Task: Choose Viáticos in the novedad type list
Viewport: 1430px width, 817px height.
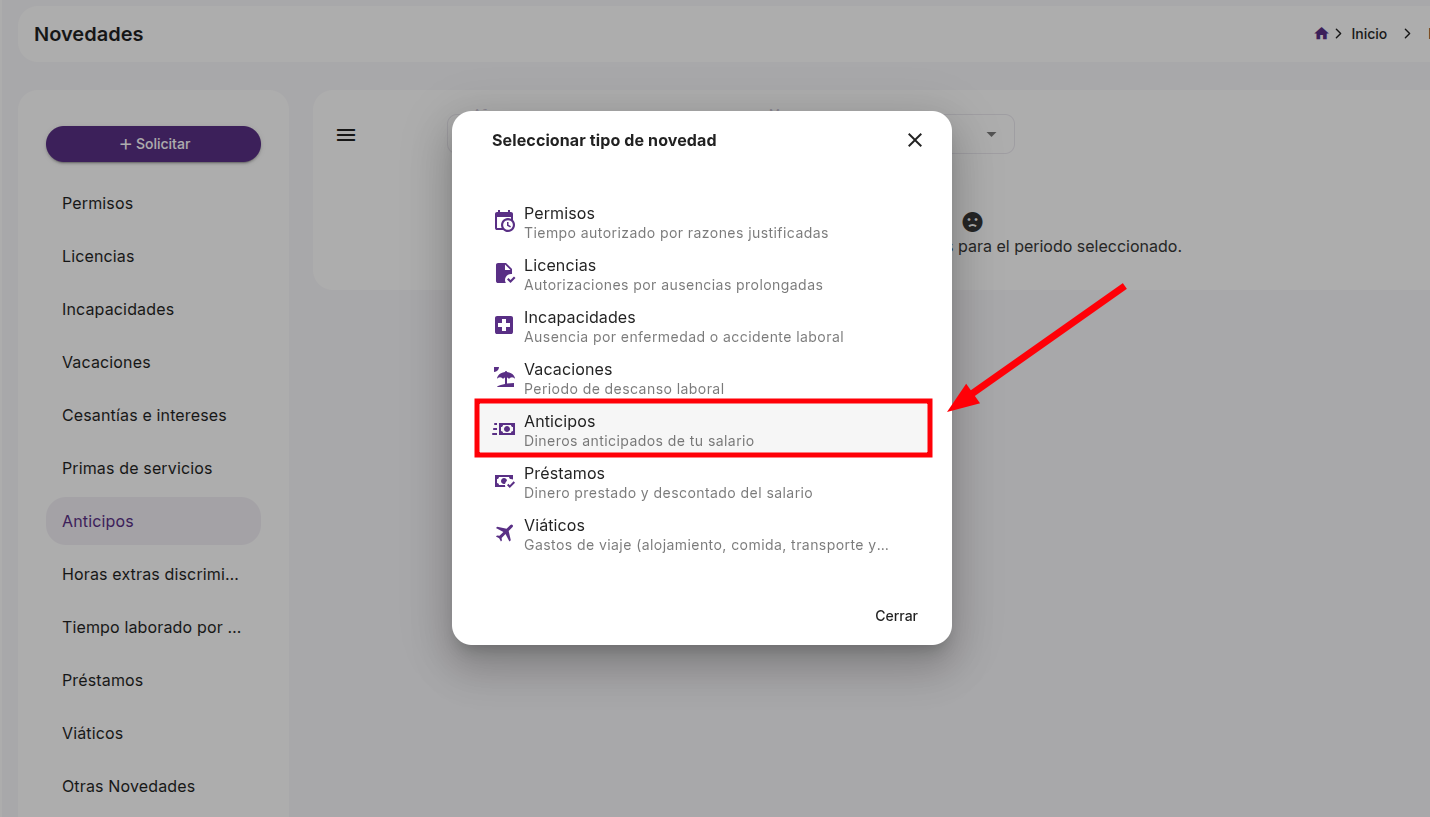Action: point(702,534)
